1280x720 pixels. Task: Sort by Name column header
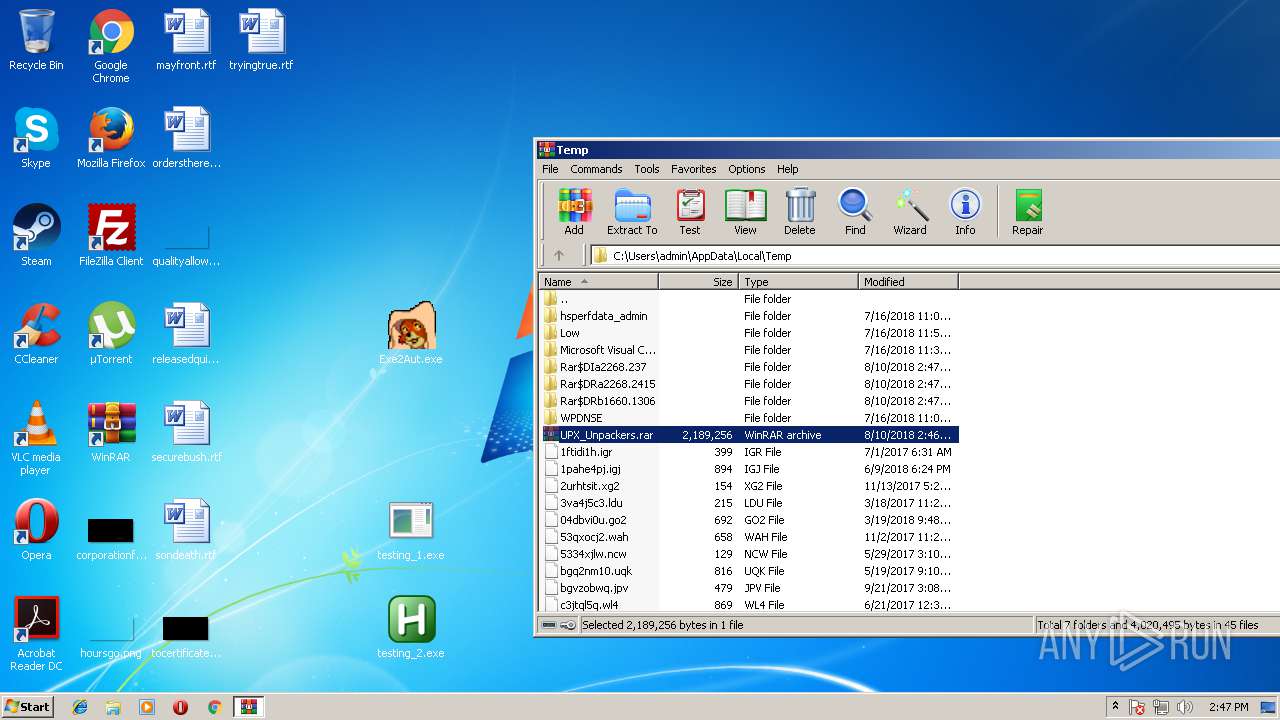pyautogui.click(x=598, y=282)
